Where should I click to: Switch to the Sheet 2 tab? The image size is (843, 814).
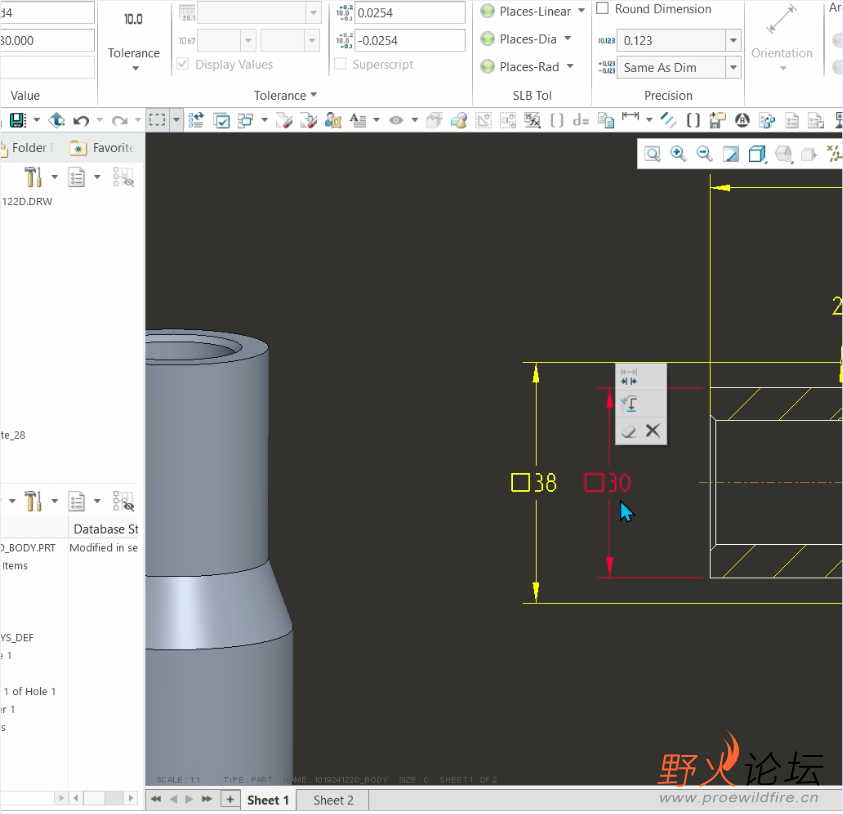[x=333, y=800]
